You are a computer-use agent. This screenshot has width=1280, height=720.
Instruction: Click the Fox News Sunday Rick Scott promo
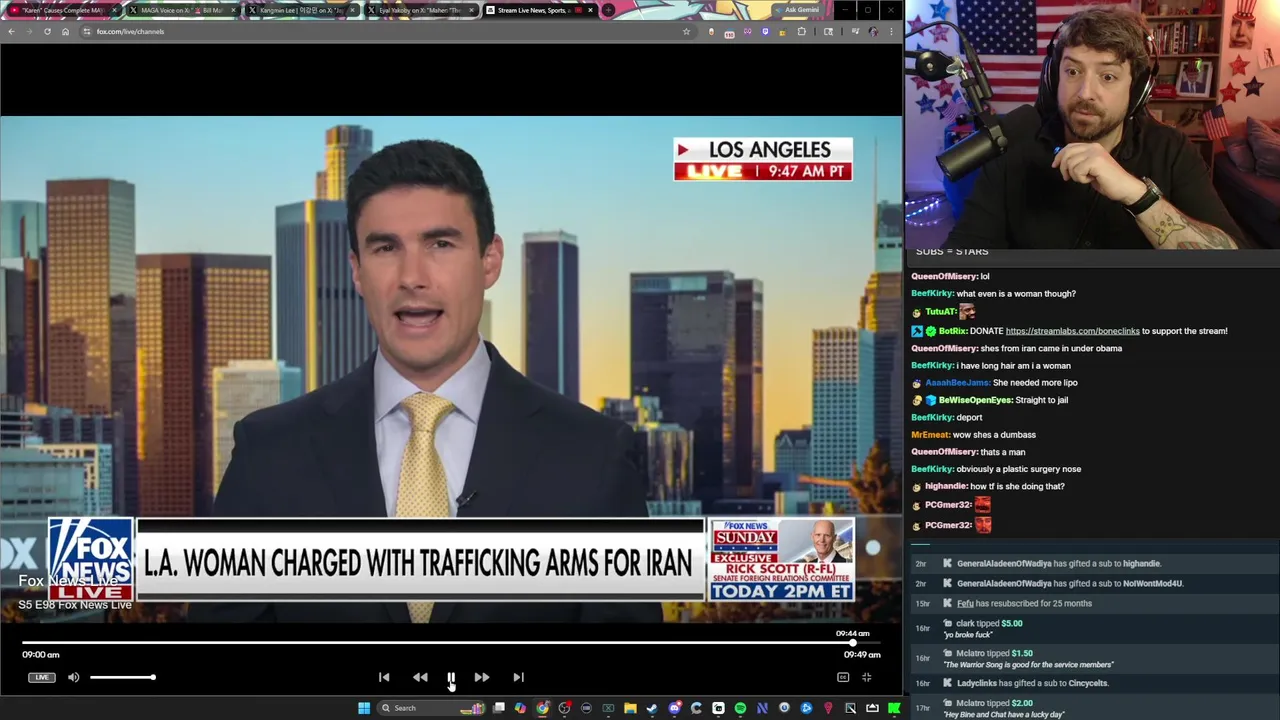(x=782, y=559)
